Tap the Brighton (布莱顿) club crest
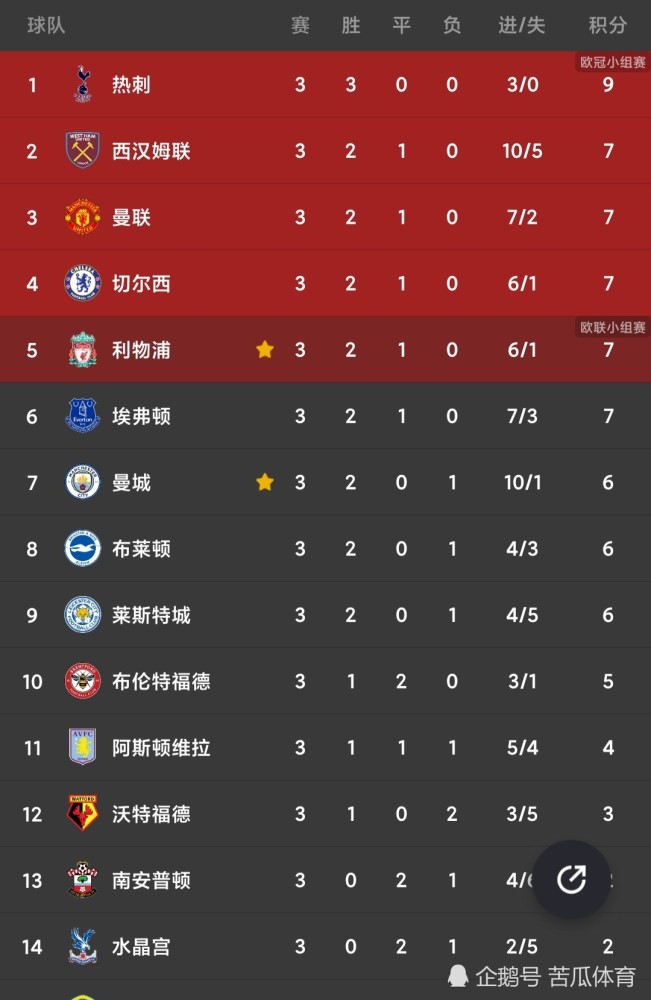 point(83,548)
